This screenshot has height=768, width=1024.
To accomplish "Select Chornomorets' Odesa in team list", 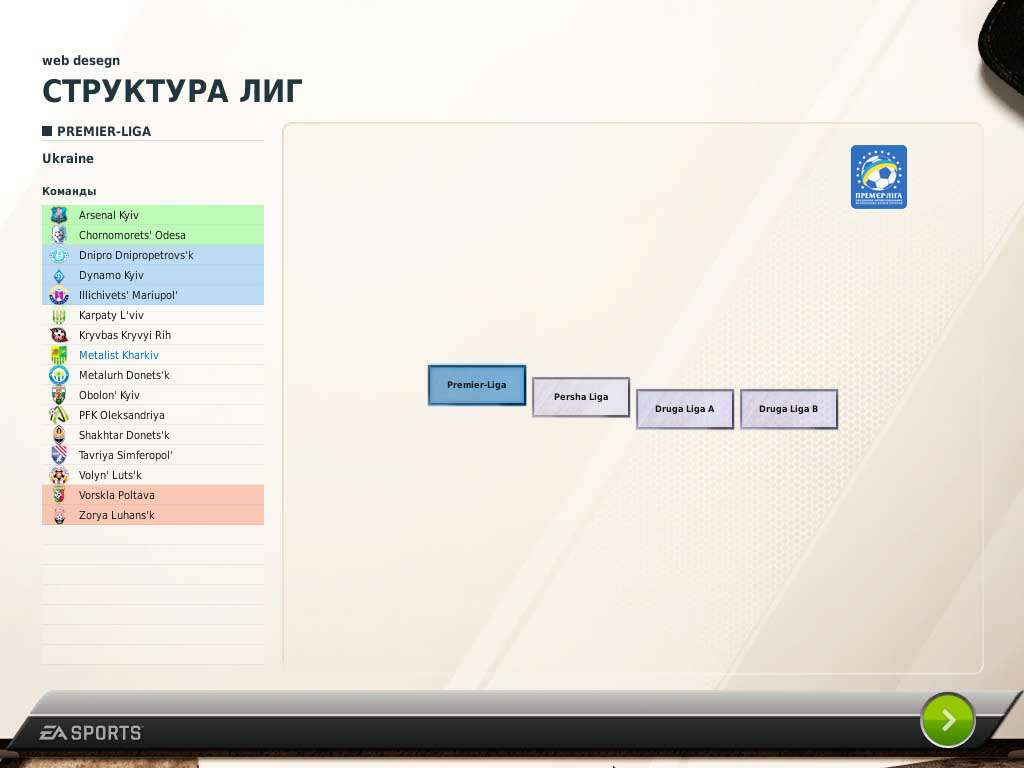I will click(x=132, y=235).
